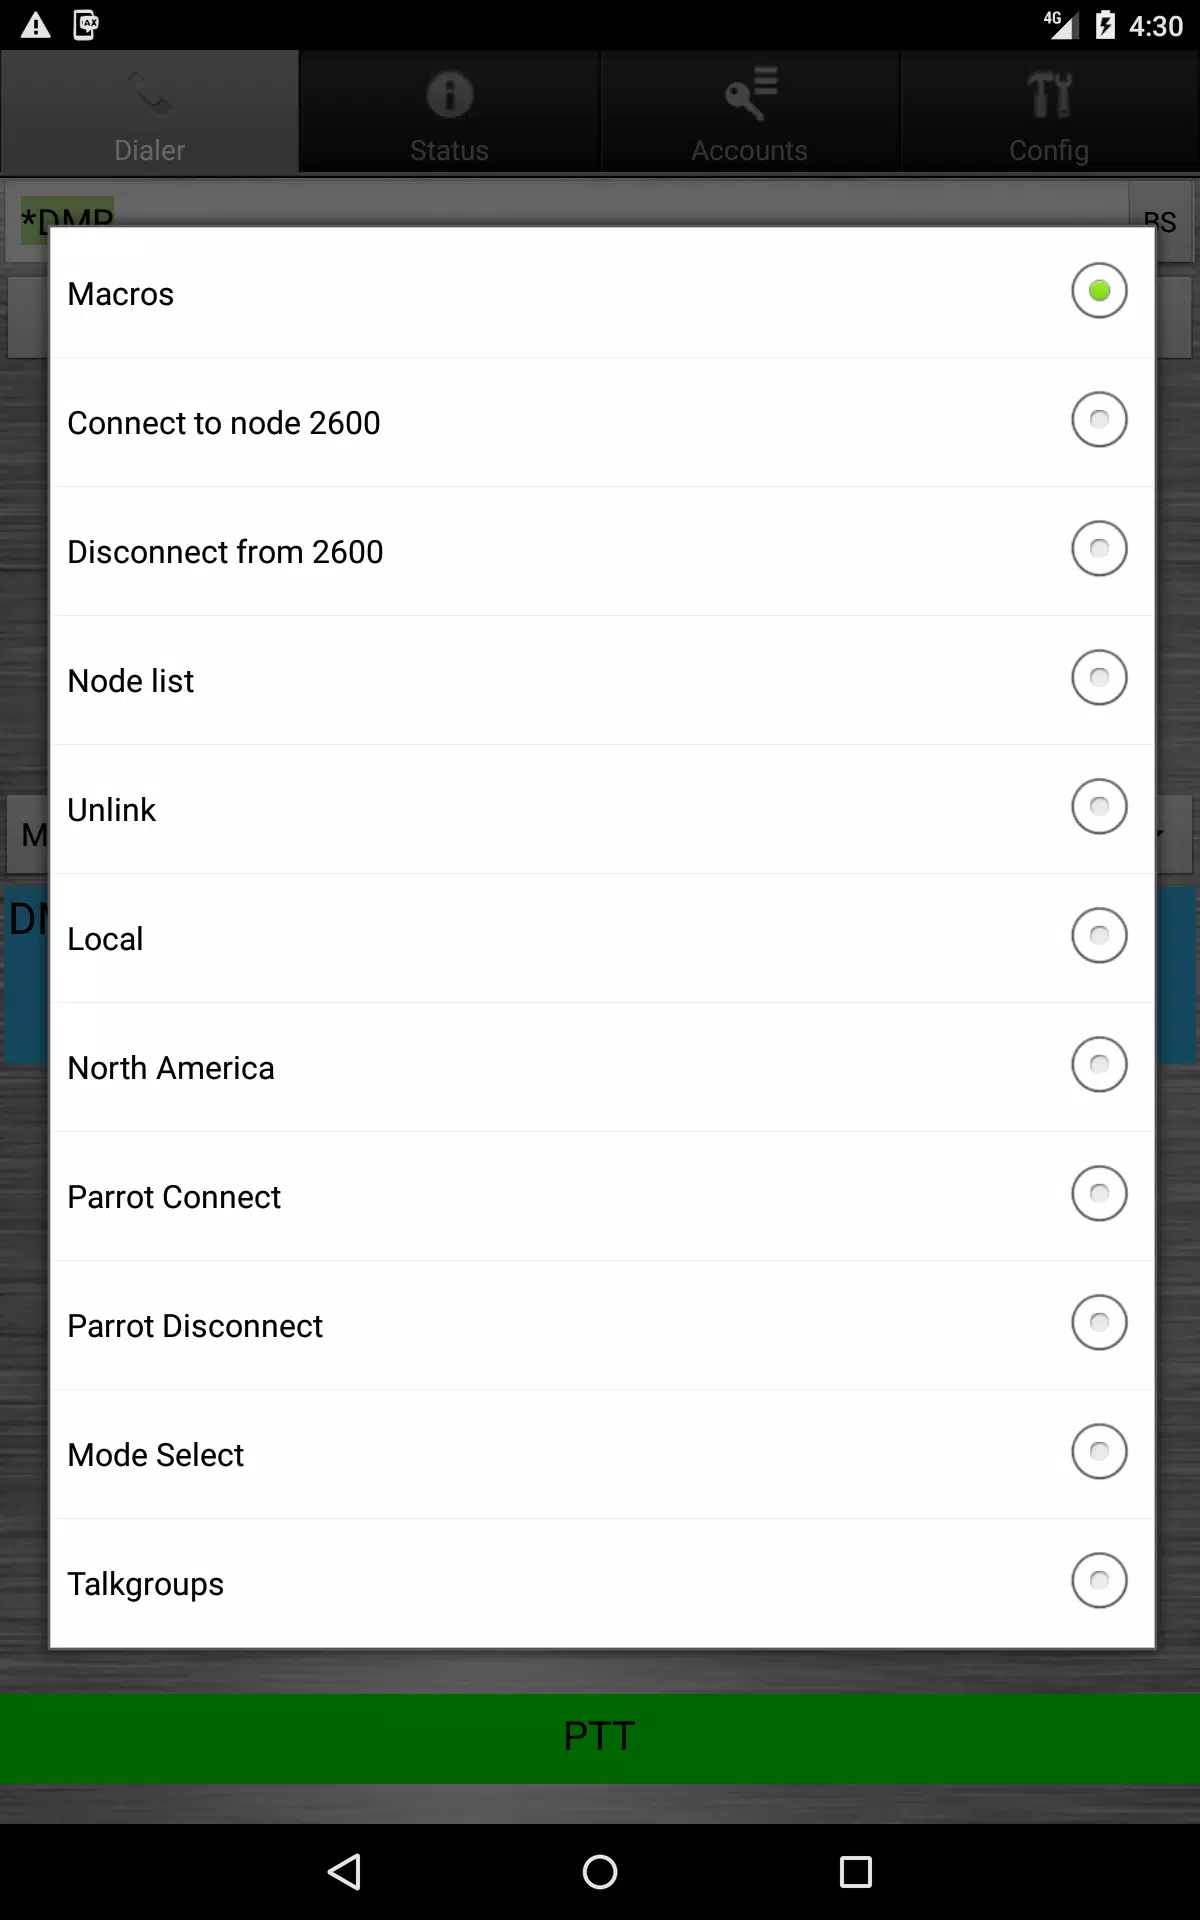Open the Accounts key icon

coord(750,94)
